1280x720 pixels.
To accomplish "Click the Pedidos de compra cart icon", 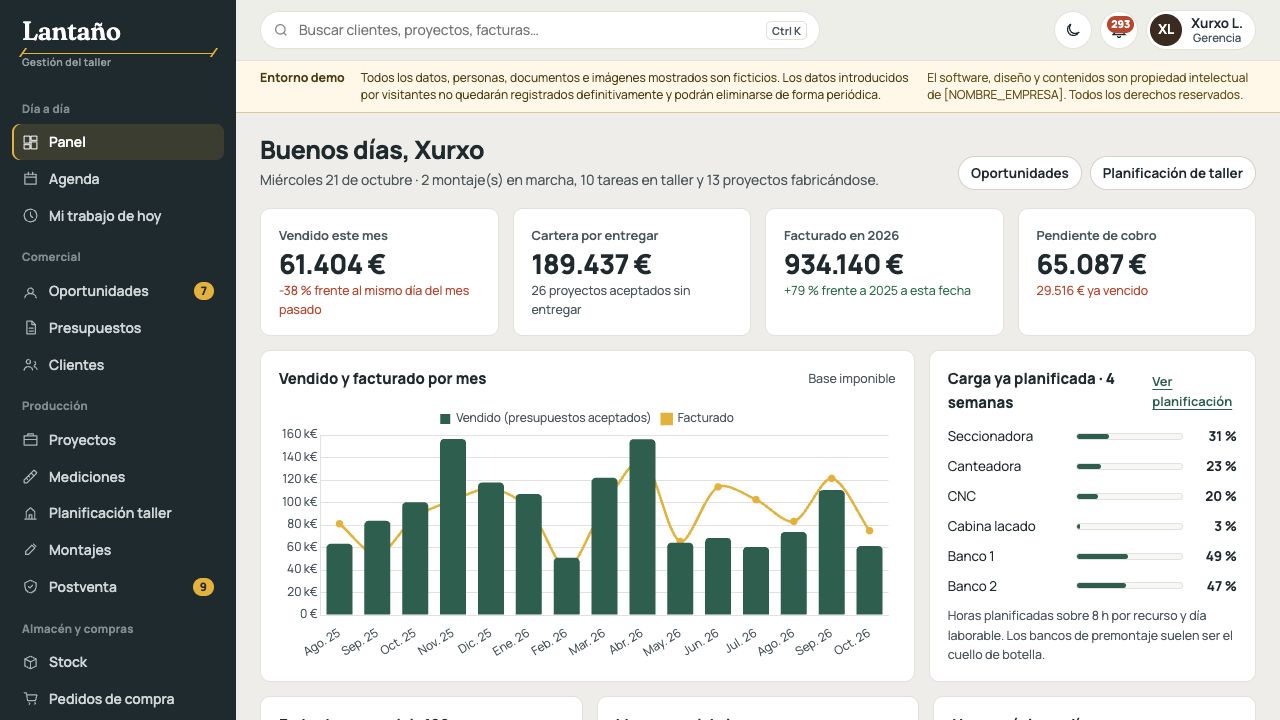I will (x=30, y=699).
